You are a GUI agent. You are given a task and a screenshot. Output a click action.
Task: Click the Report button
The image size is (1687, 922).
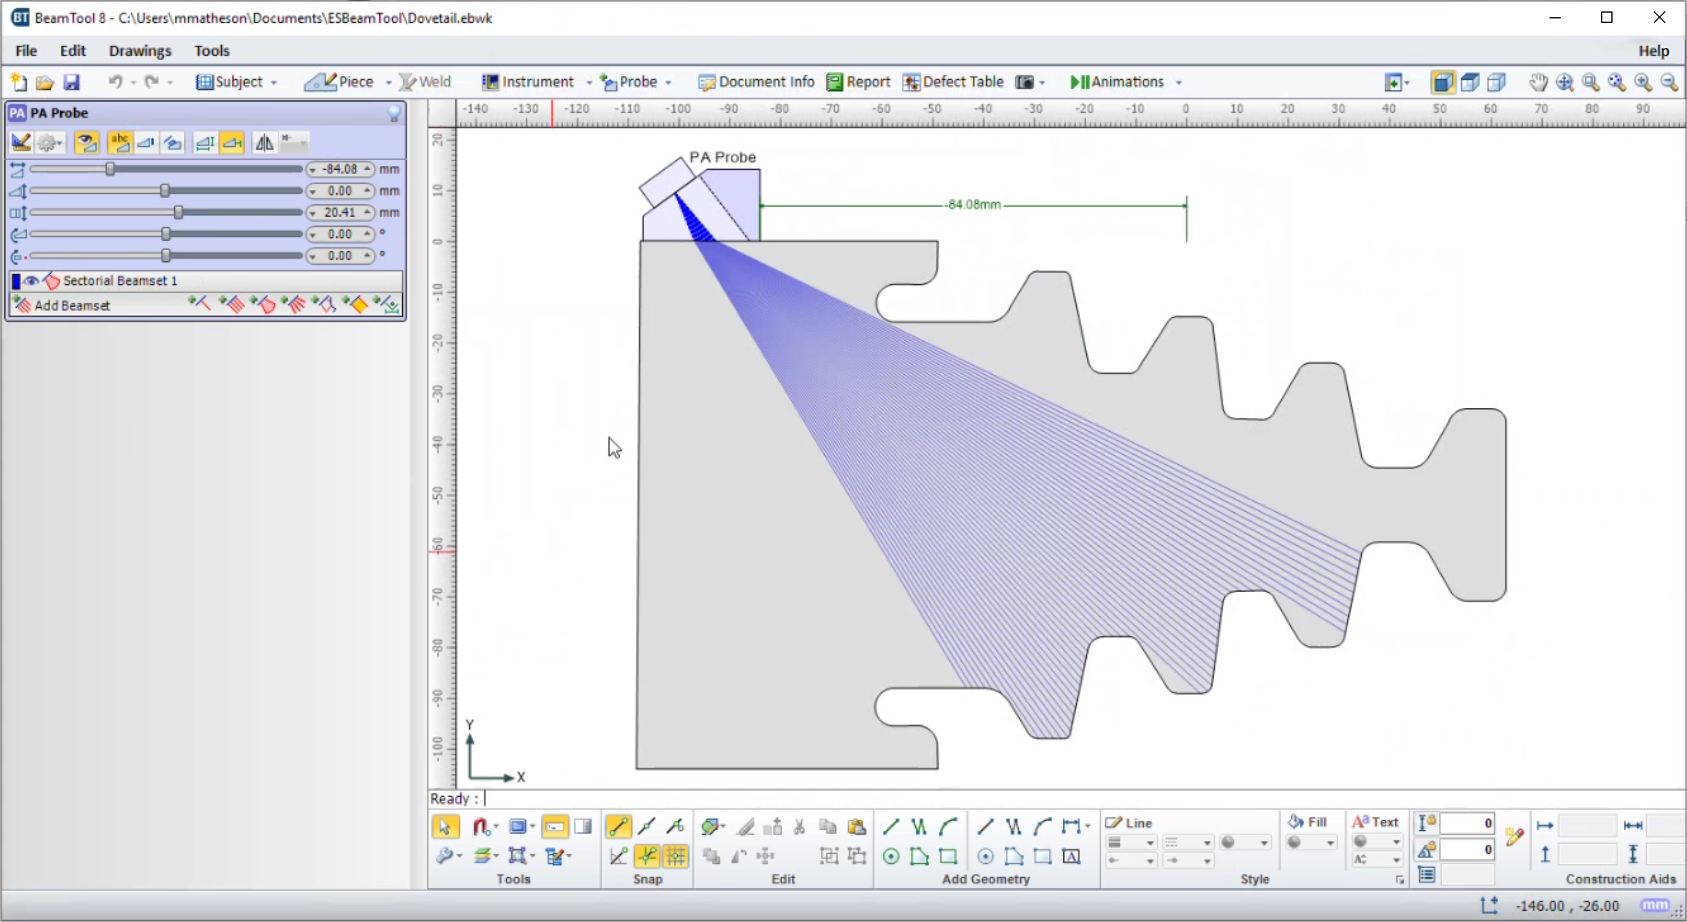(x=858, y=82)
